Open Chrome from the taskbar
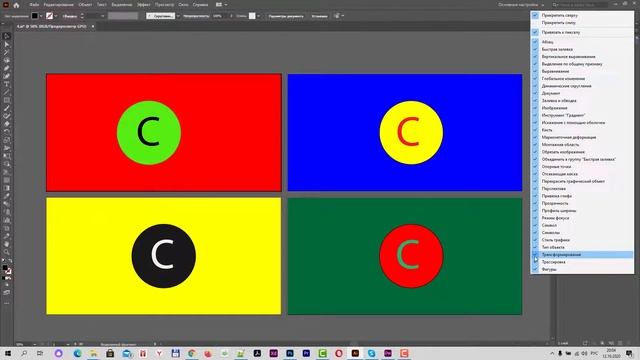Viewport: 640px width, 360px height. [192, 353]
